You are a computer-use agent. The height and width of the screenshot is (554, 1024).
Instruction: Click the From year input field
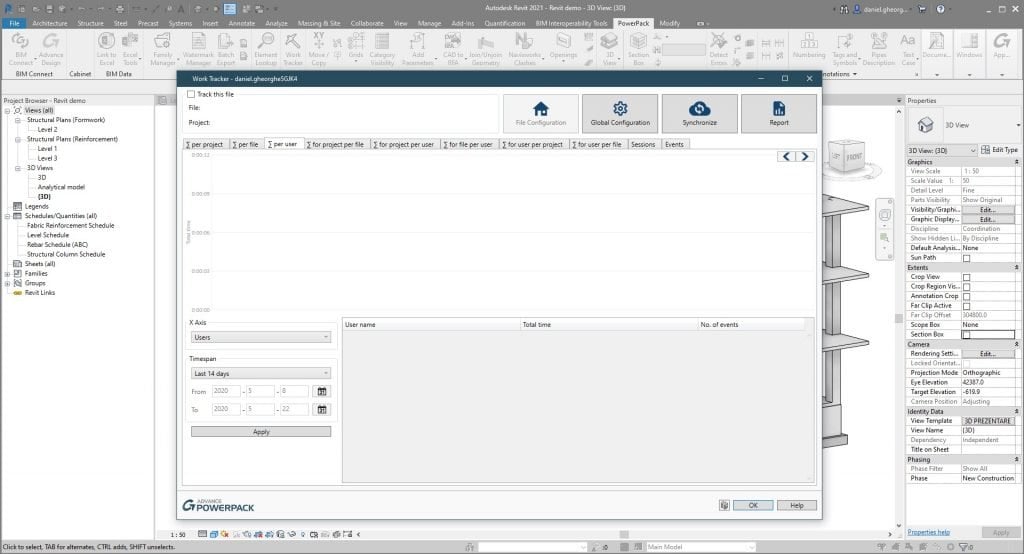click(x=226, y=391)
